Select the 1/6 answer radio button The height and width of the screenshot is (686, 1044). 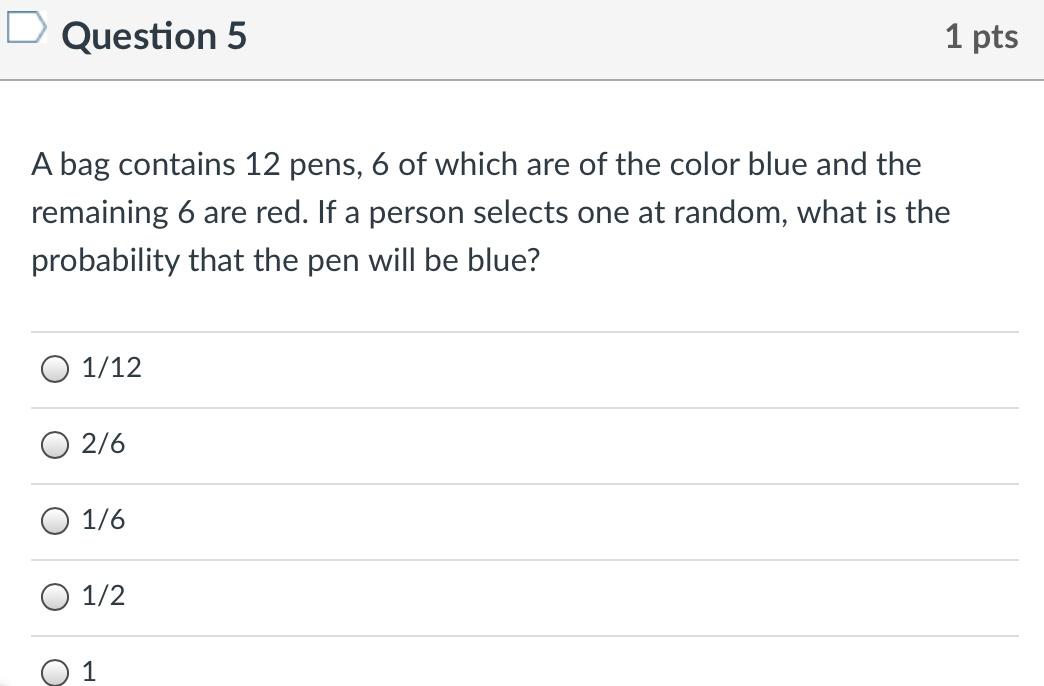(54, 520)
